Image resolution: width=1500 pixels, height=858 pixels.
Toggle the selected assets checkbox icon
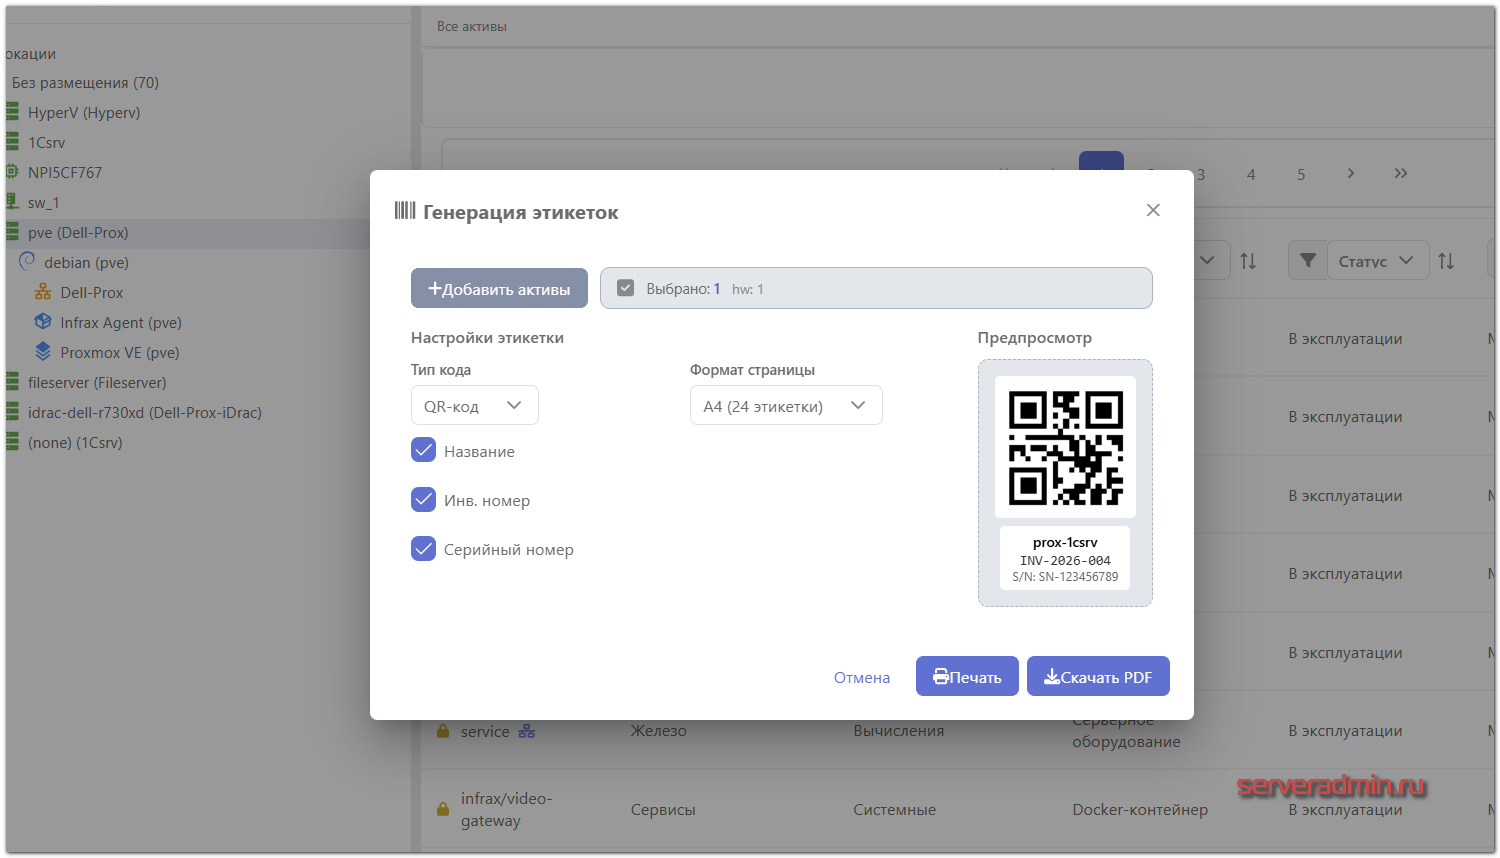click(626, 289)
